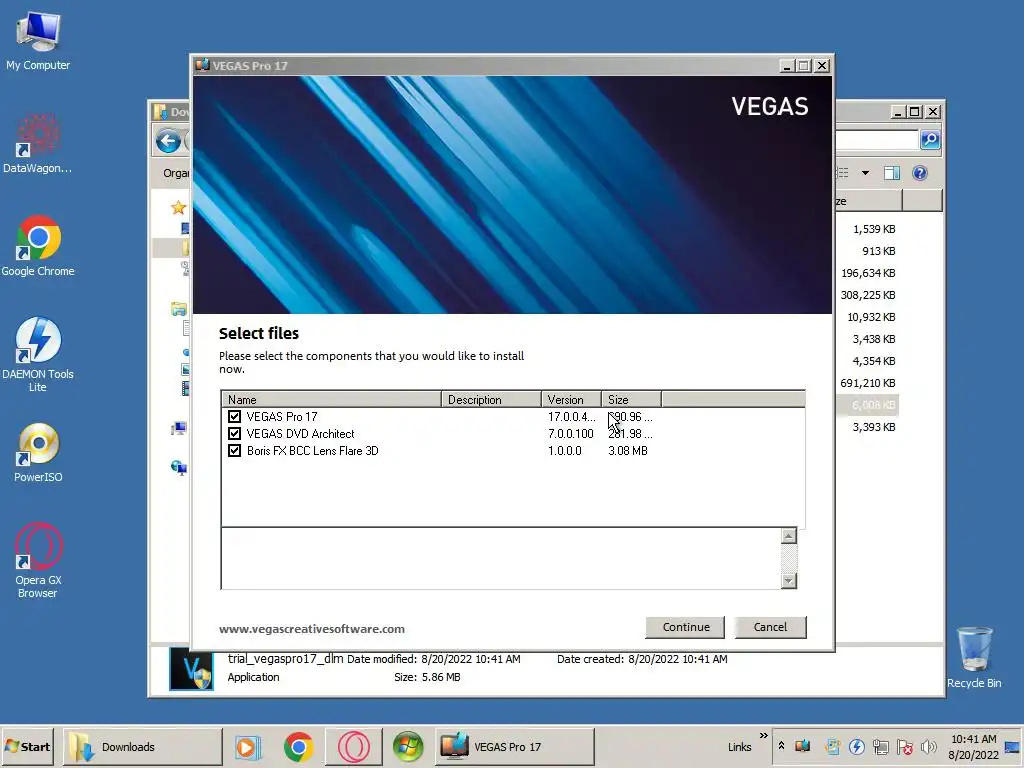Viewport: 1024px width, 768px height.
Task: Click the trial_vegaspro17 file thumbnail in details pane
Action: tap(191, 669)
